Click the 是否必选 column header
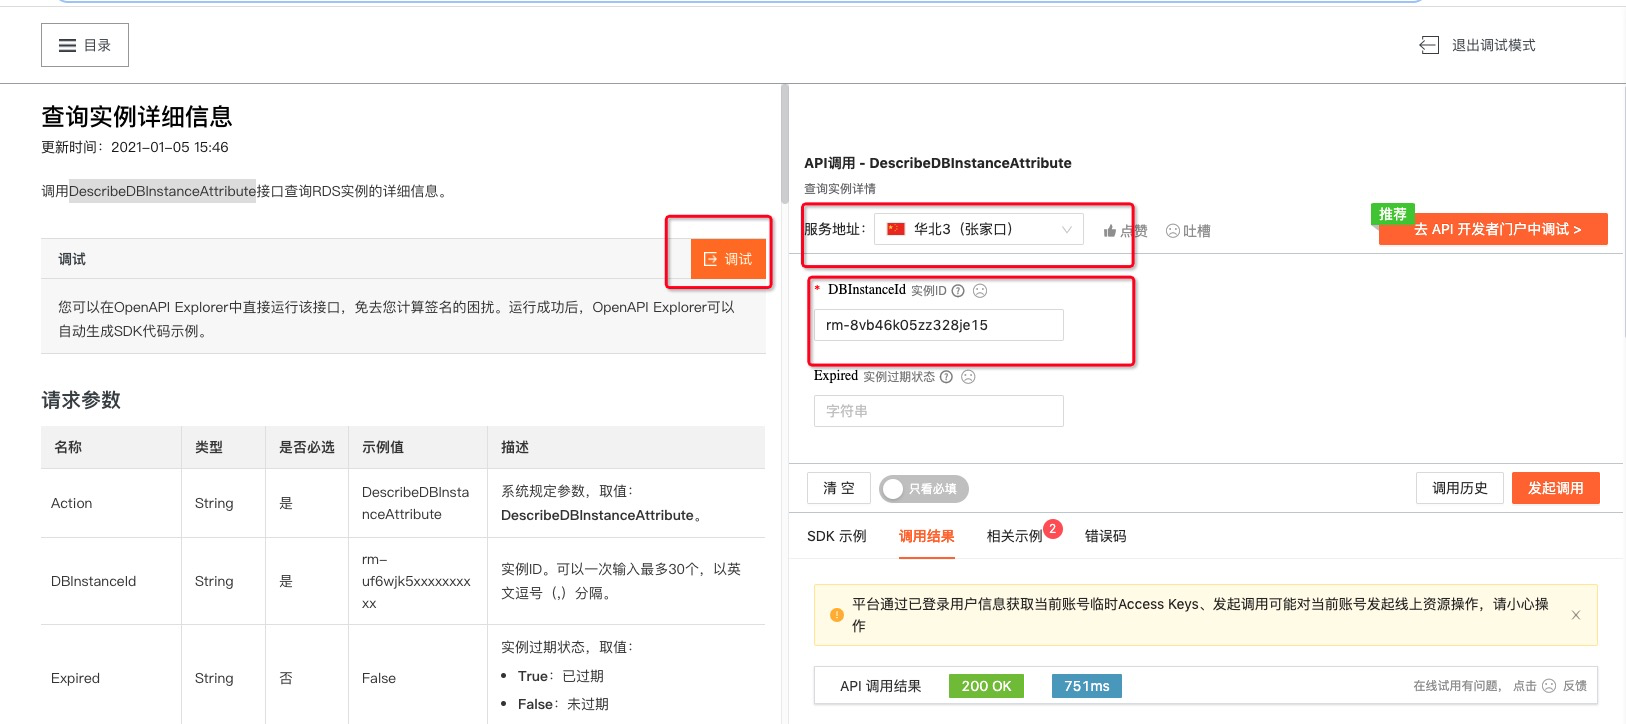The height and width of the screenshot is (724, 1626). [307, 447]
